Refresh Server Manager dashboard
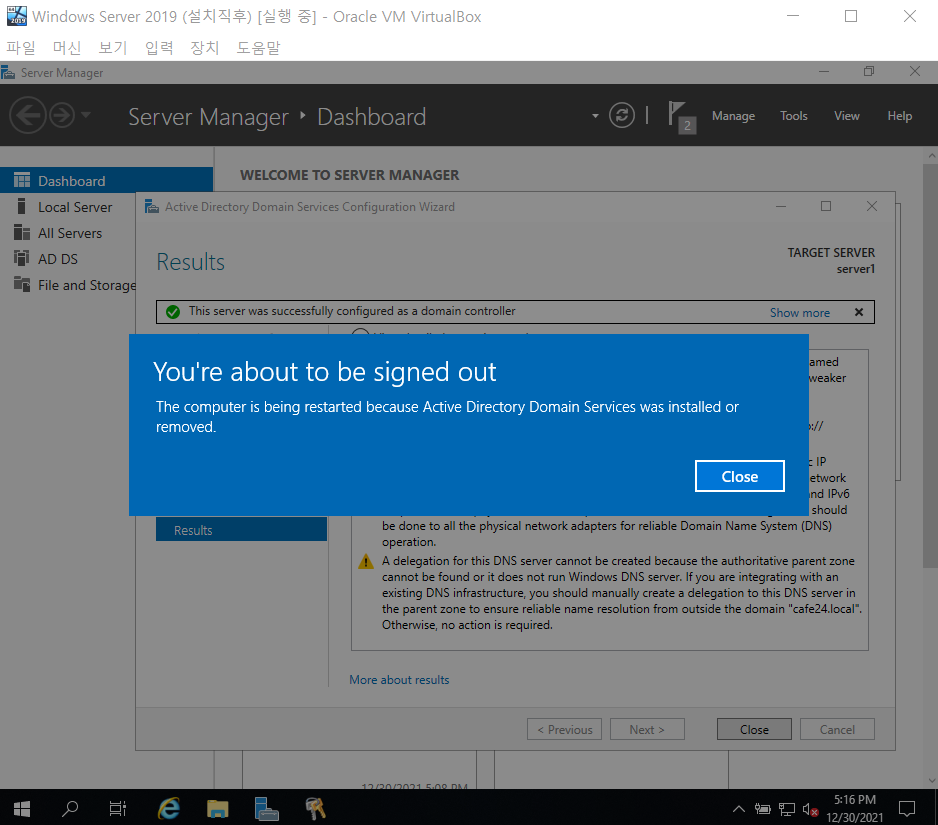Image resolution: width=938 pixels, height=825 pixels. pyautogui.click(x=622, y=115)
